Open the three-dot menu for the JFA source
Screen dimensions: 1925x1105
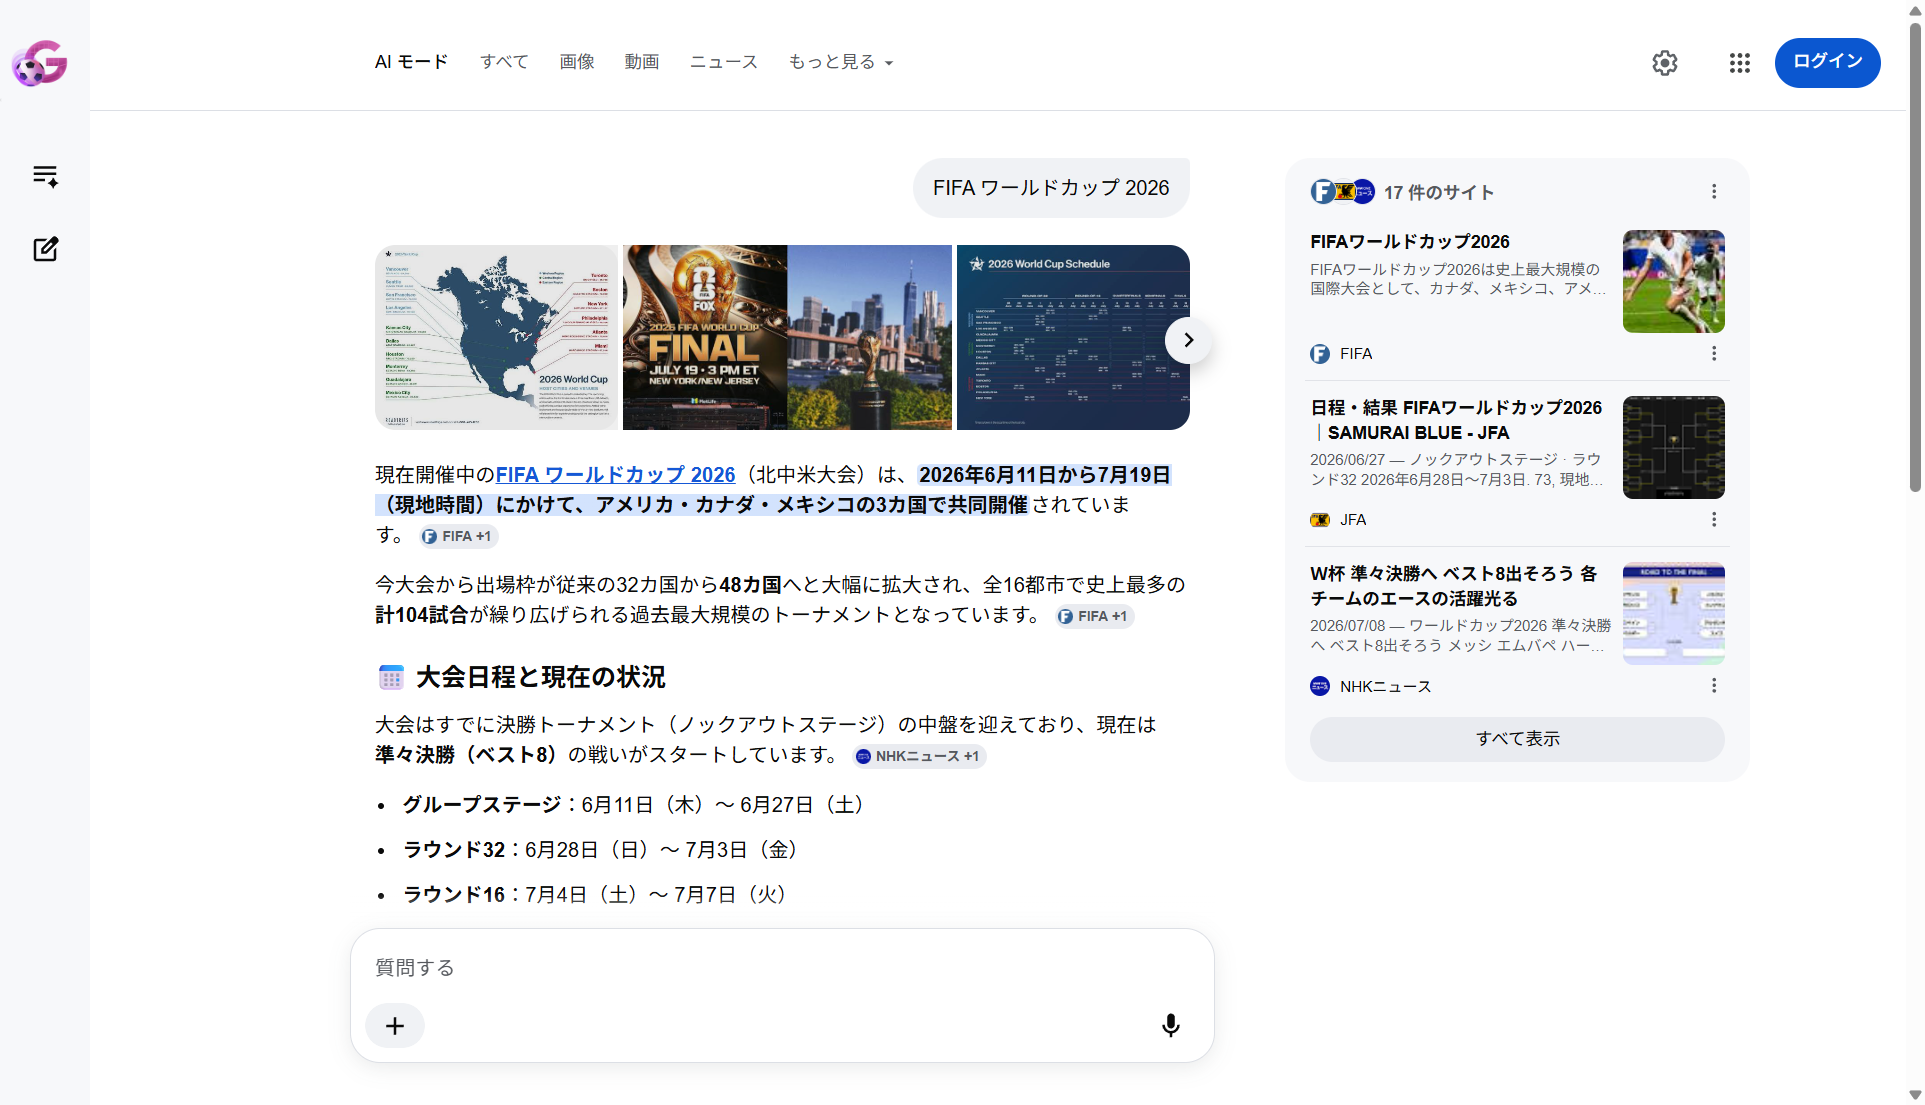[x=1714, y=519]
